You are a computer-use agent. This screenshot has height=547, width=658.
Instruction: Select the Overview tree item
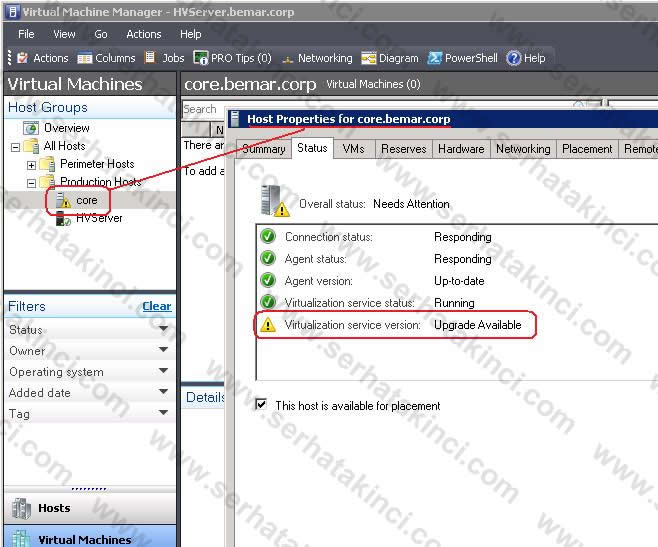tap(67, 128)
